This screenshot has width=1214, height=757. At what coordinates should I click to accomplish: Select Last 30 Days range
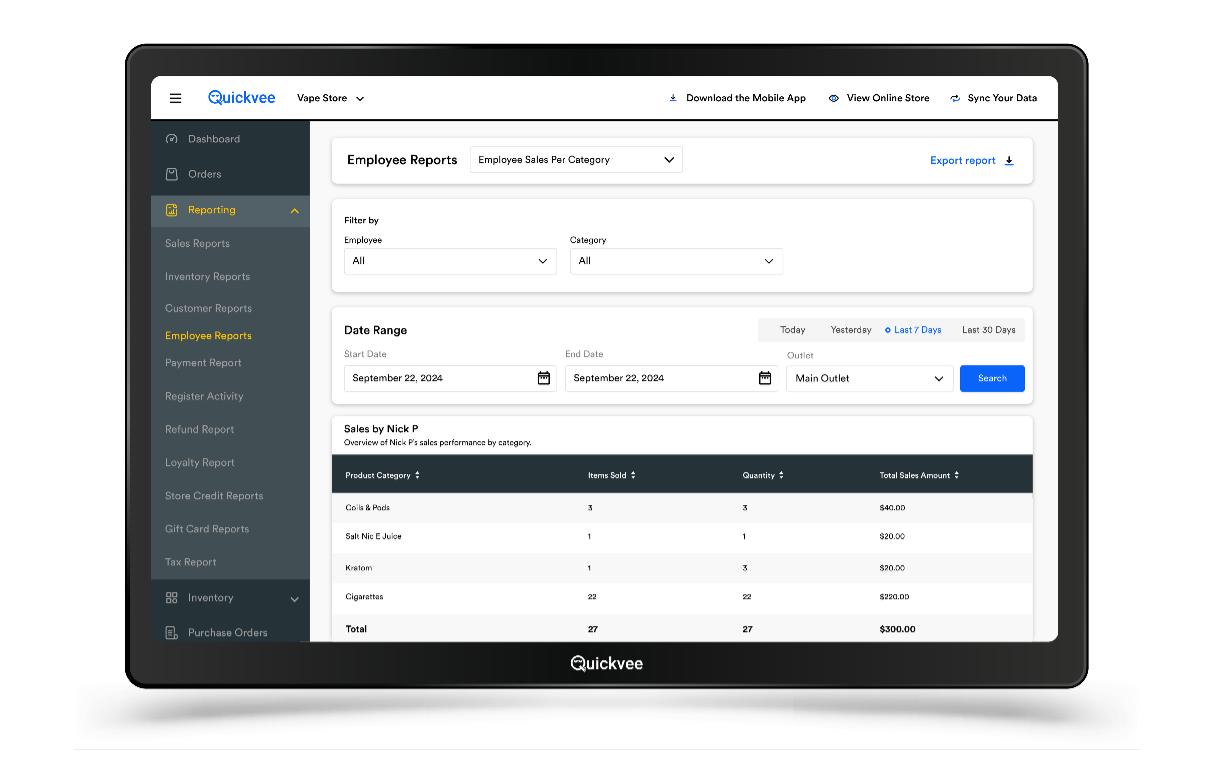(x=988, y=330)
